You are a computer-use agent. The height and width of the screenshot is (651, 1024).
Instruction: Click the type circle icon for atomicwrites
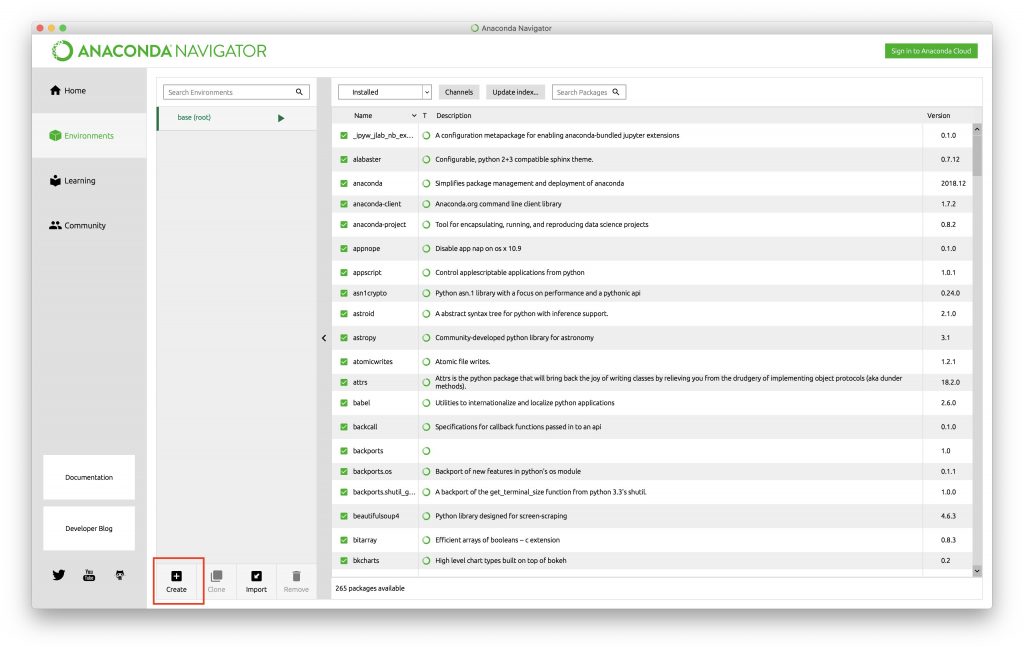coord(426,361)
